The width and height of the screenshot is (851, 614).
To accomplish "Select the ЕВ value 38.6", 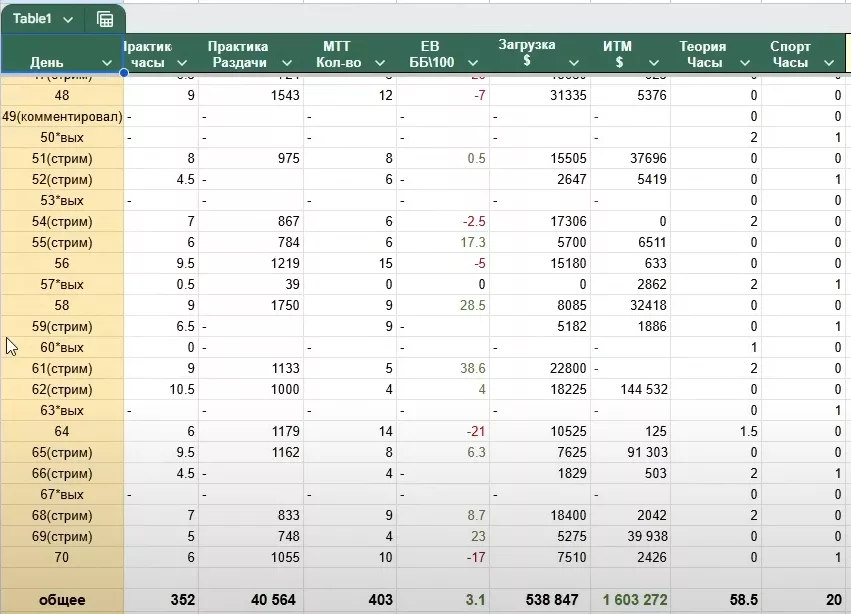I will click(x=473, y=368).
